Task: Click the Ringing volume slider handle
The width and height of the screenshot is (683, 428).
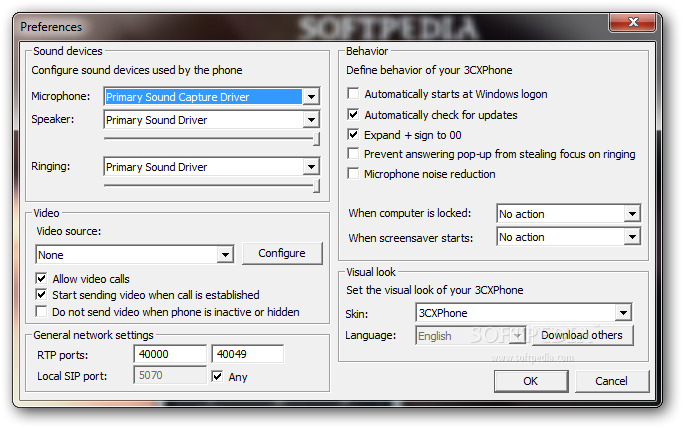Action: [317, 186]
